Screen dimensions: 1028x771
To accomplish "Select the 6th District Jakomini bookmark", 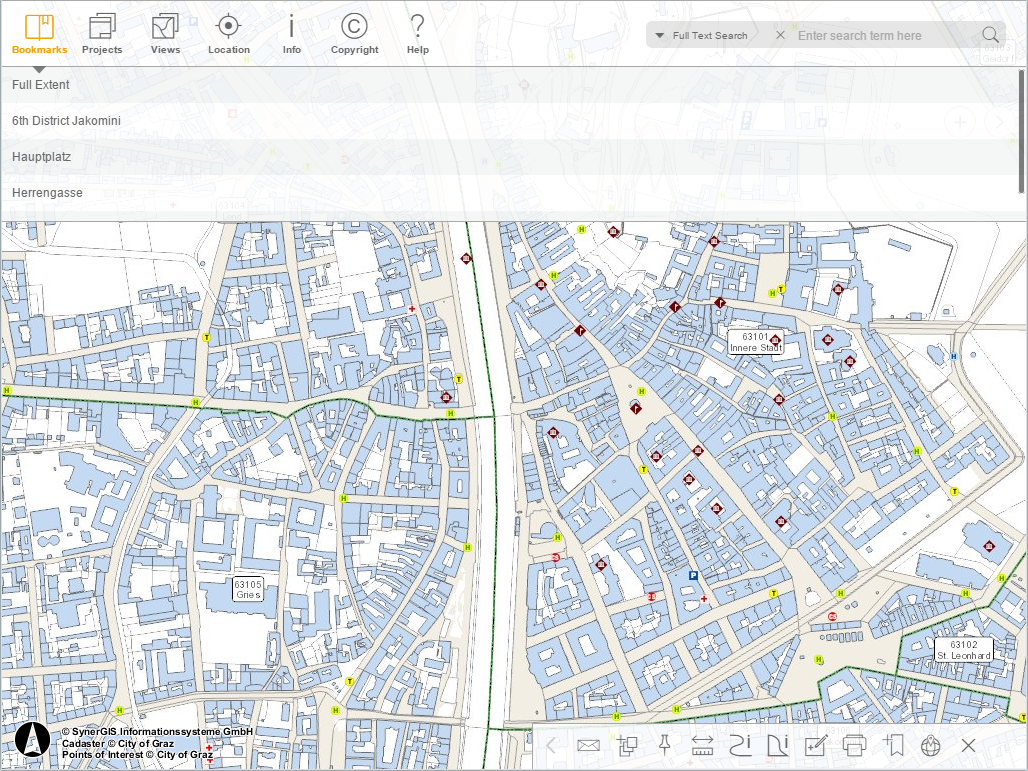I will 66,121.
